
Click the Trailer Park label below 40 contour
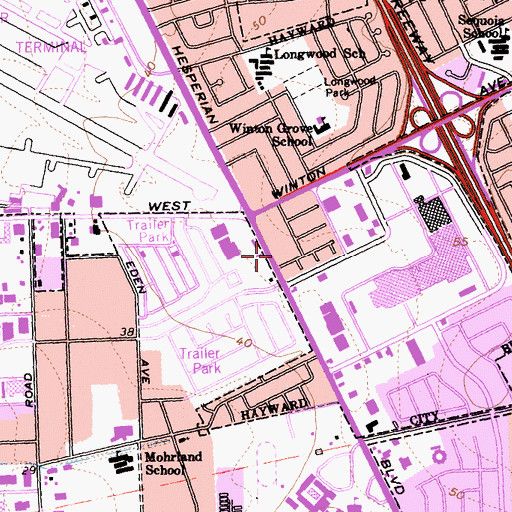(201, 361)
